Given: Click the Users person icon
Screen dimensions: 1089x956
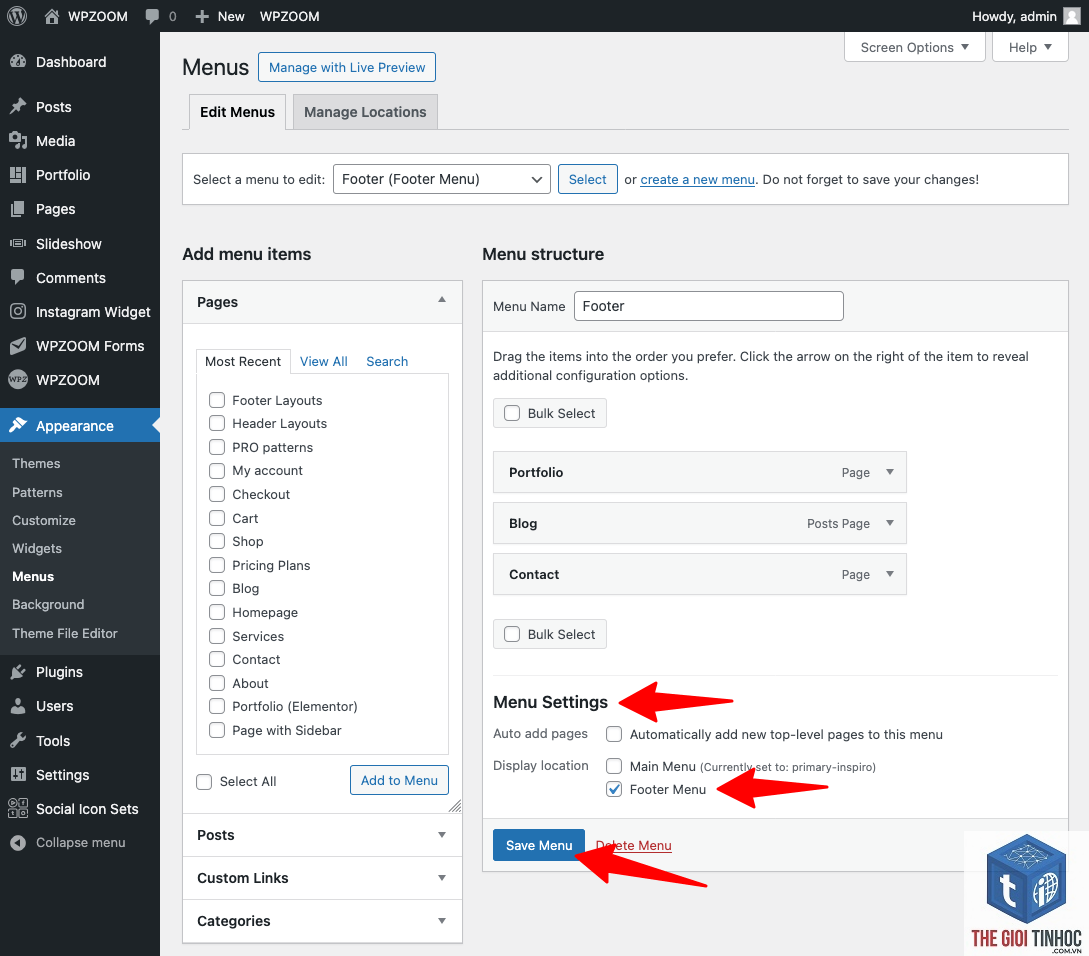Looking at the screenshot, I should pos(18,706).
